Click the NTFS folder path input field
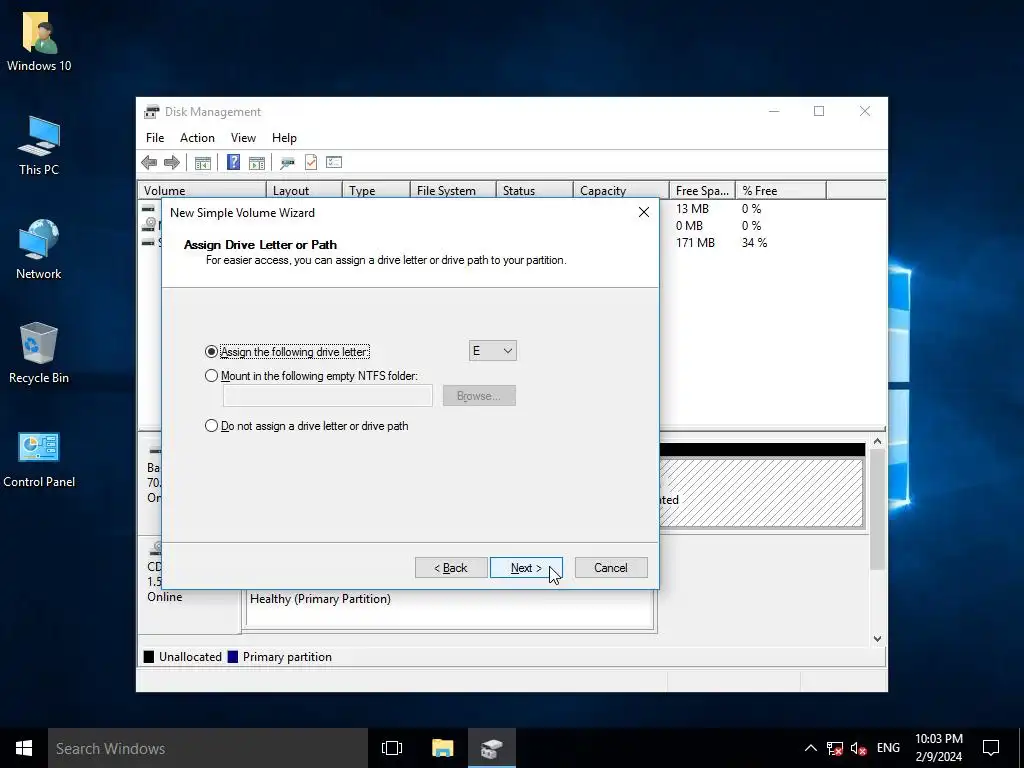Screen dimensions: 1024x768 327,396
